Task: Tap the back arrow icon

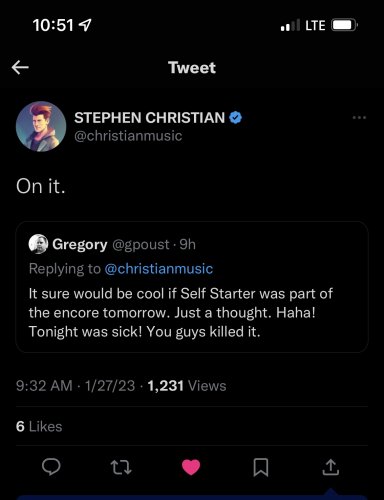Action: click(x=20, y=68)
